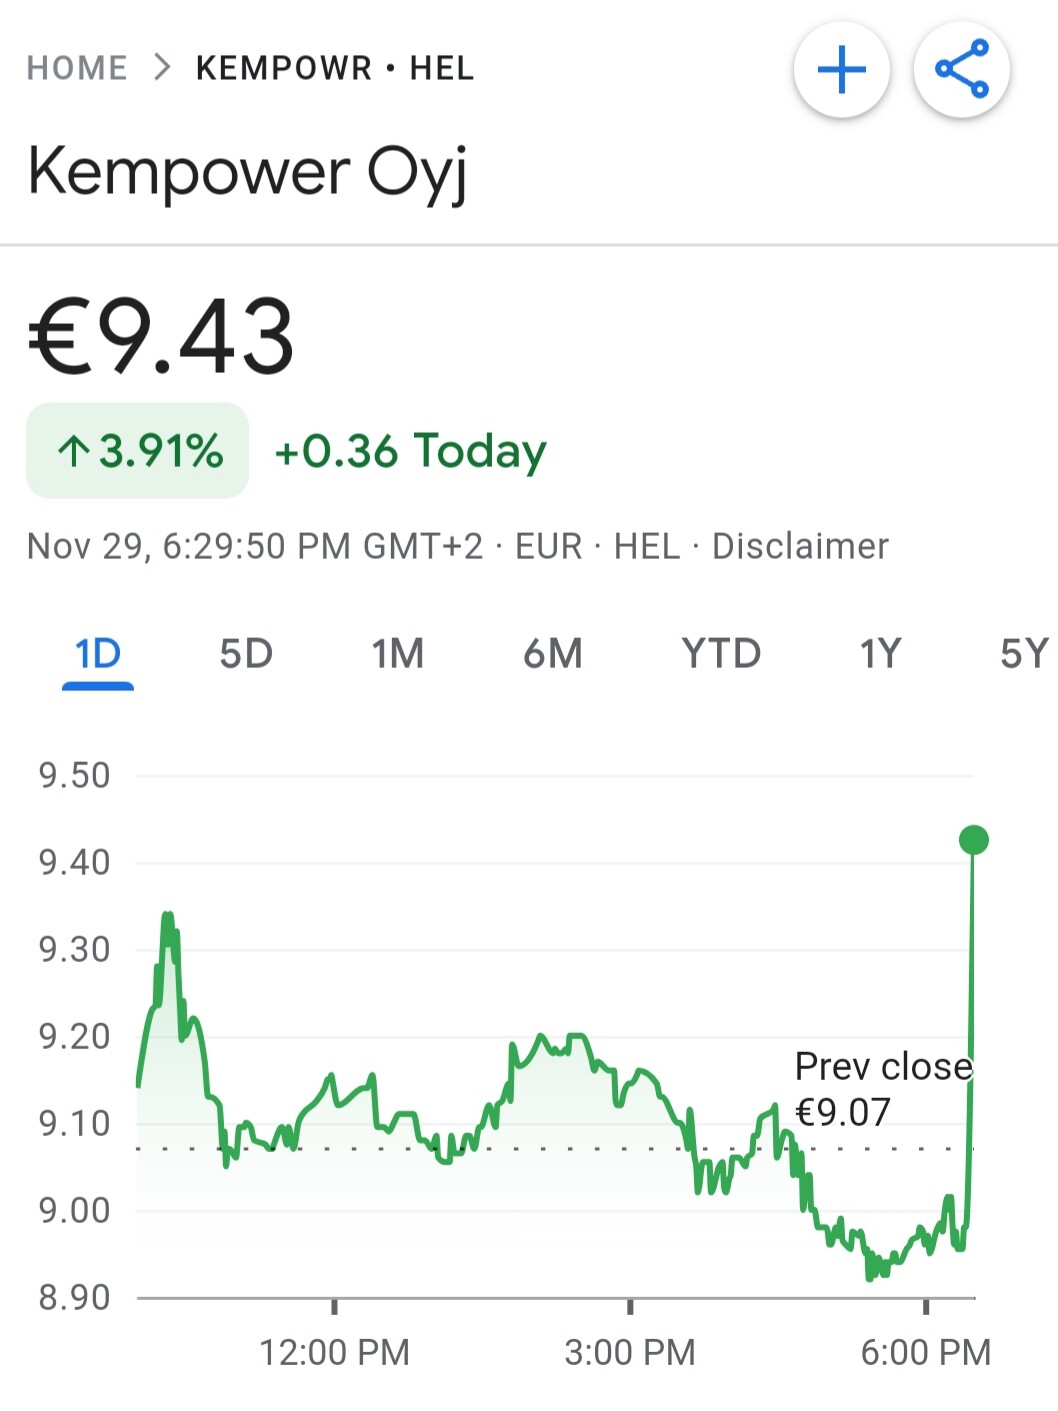Switch chart to 1M range
Image resolution: width=1058 pixels, height=1411 pixels.
point(398,654)
